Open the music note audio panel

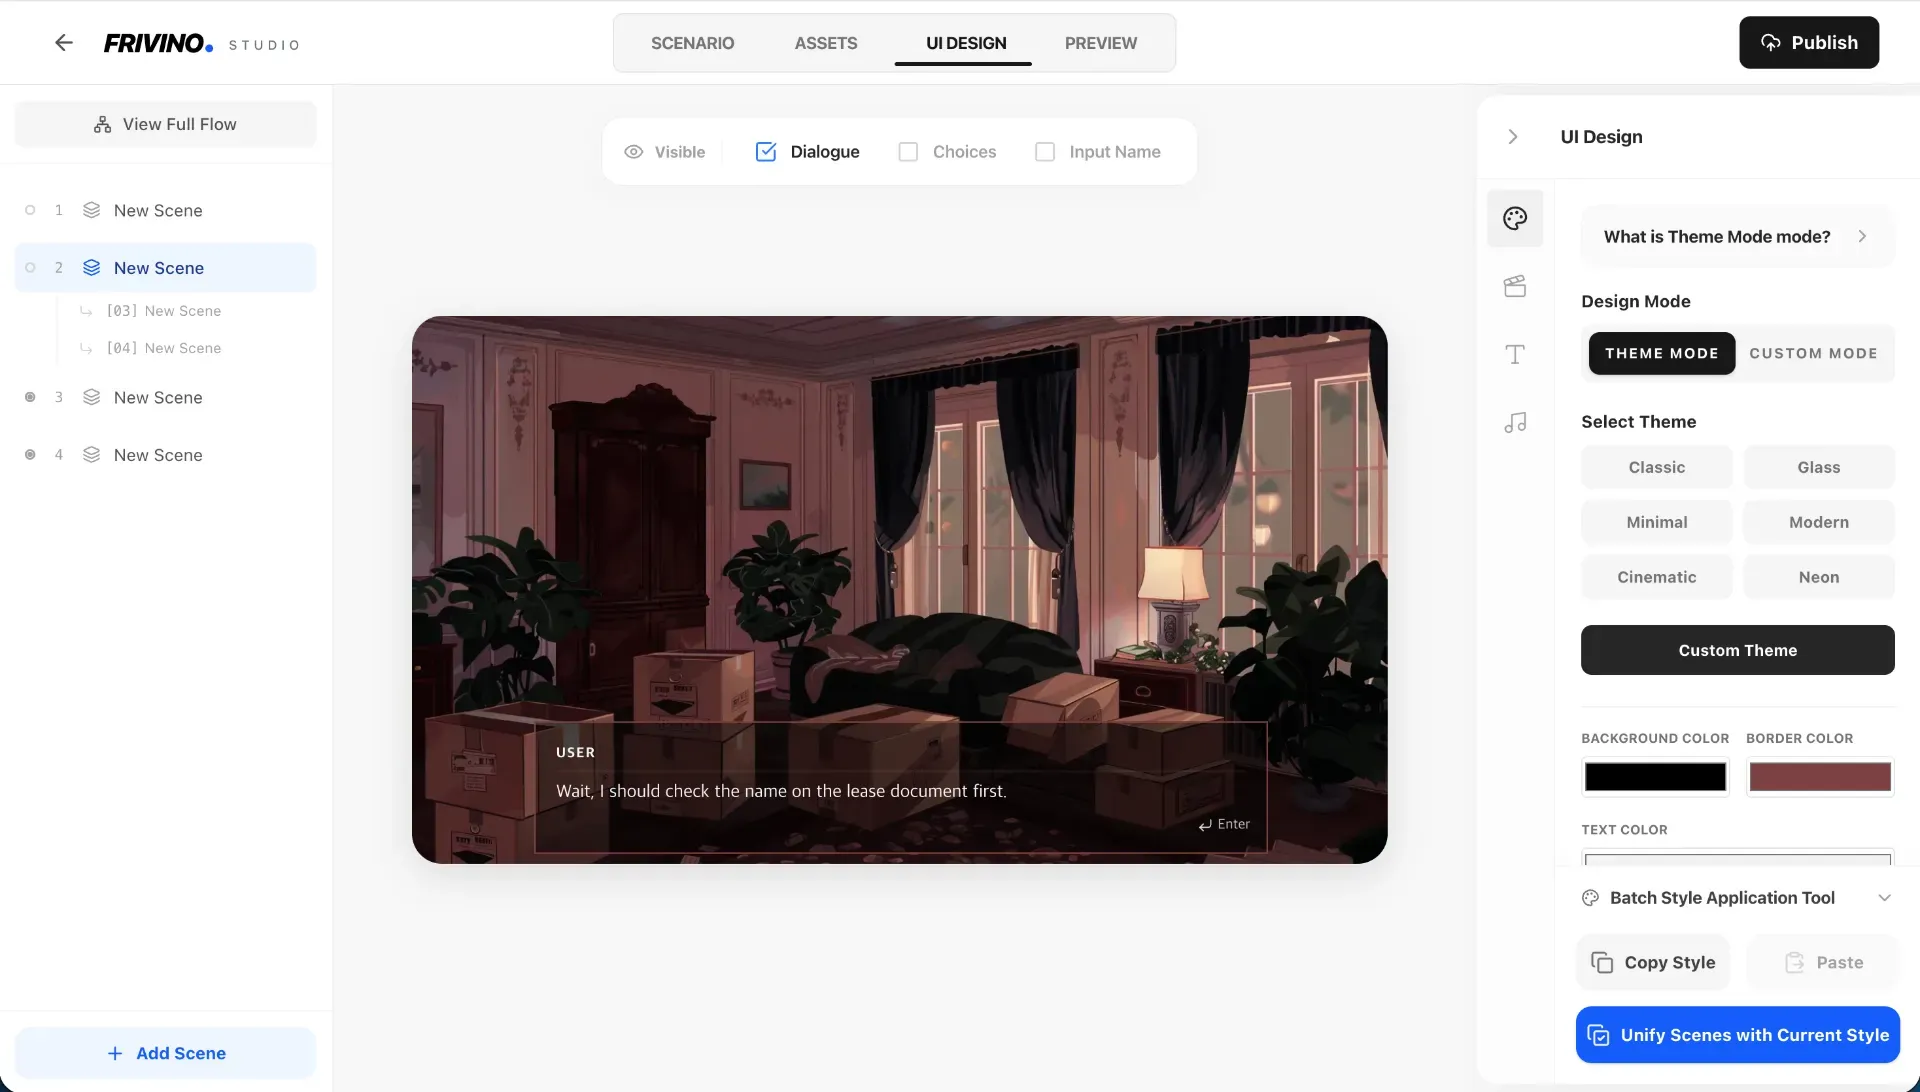point(1515,422)
